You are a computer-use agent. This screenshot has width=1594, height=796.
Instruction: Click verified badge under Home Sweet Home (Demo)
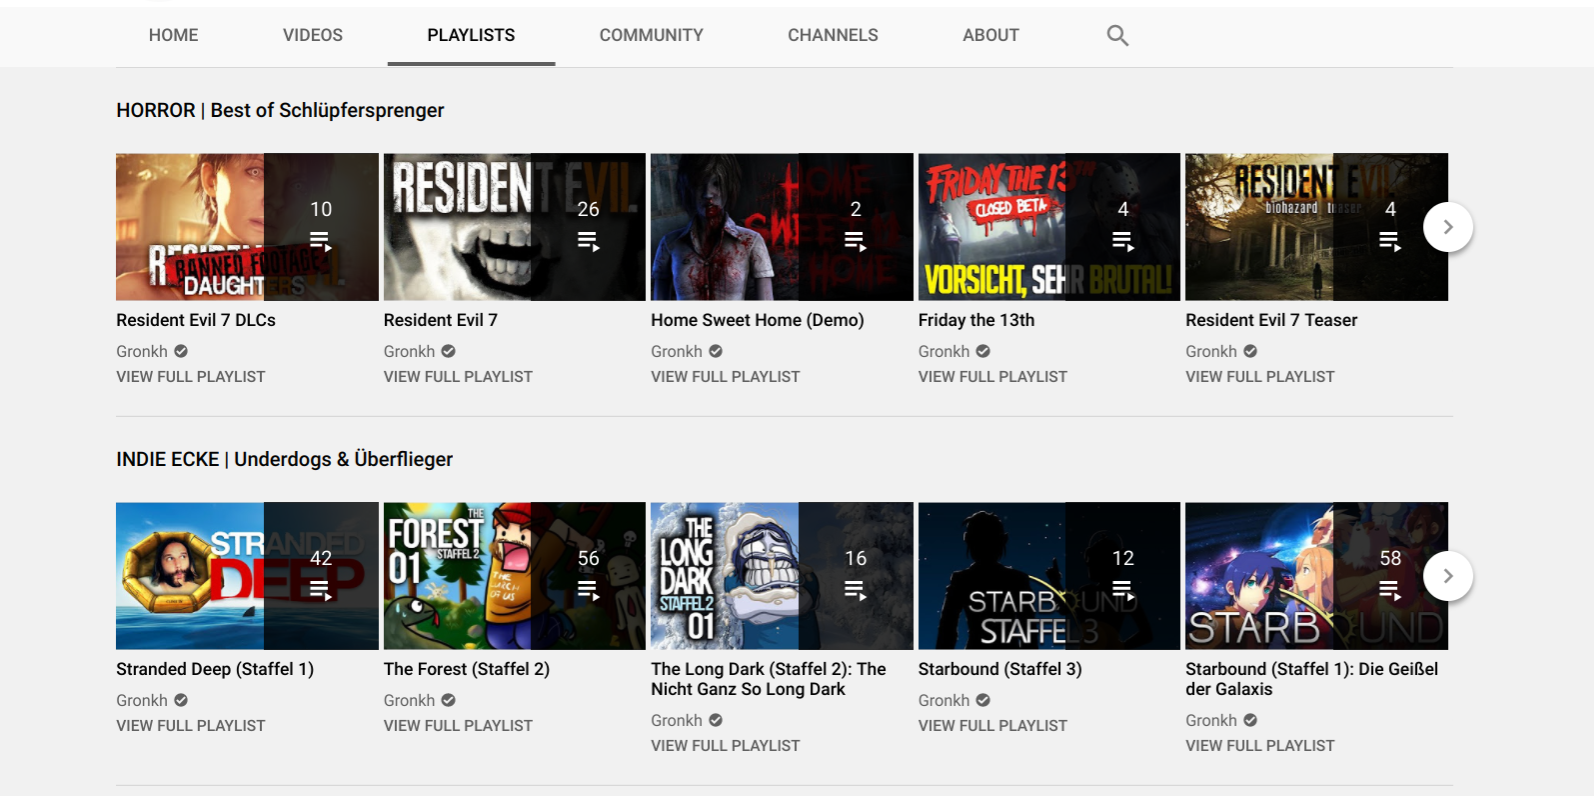pyautogui.click(x=715, y=351)
